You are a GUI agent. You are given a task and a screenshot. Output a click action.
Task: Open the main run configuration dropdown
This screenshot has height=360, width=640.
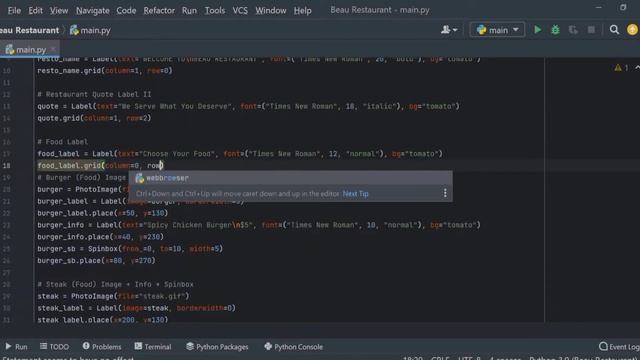click(x=497, y=30)
